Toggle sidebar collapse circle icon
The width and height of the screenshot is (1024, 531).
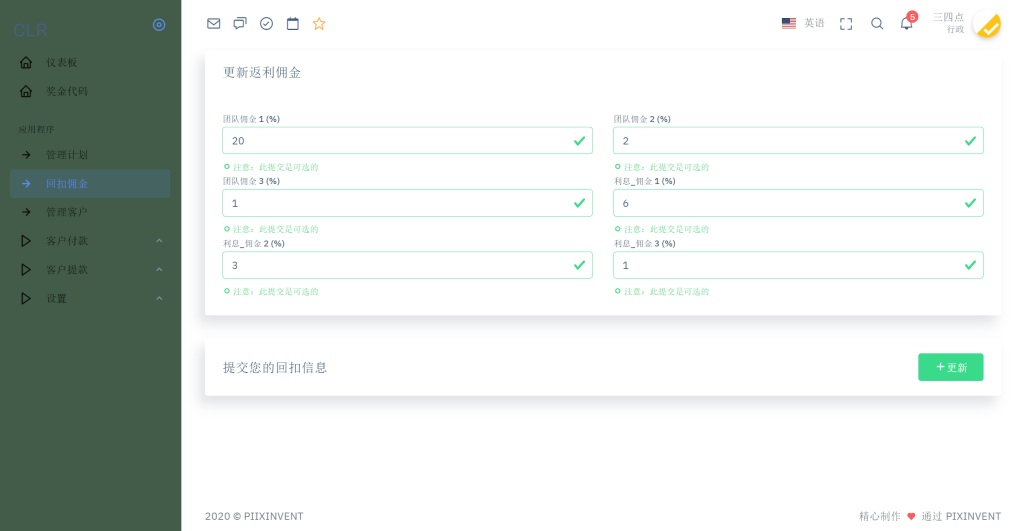159,25
